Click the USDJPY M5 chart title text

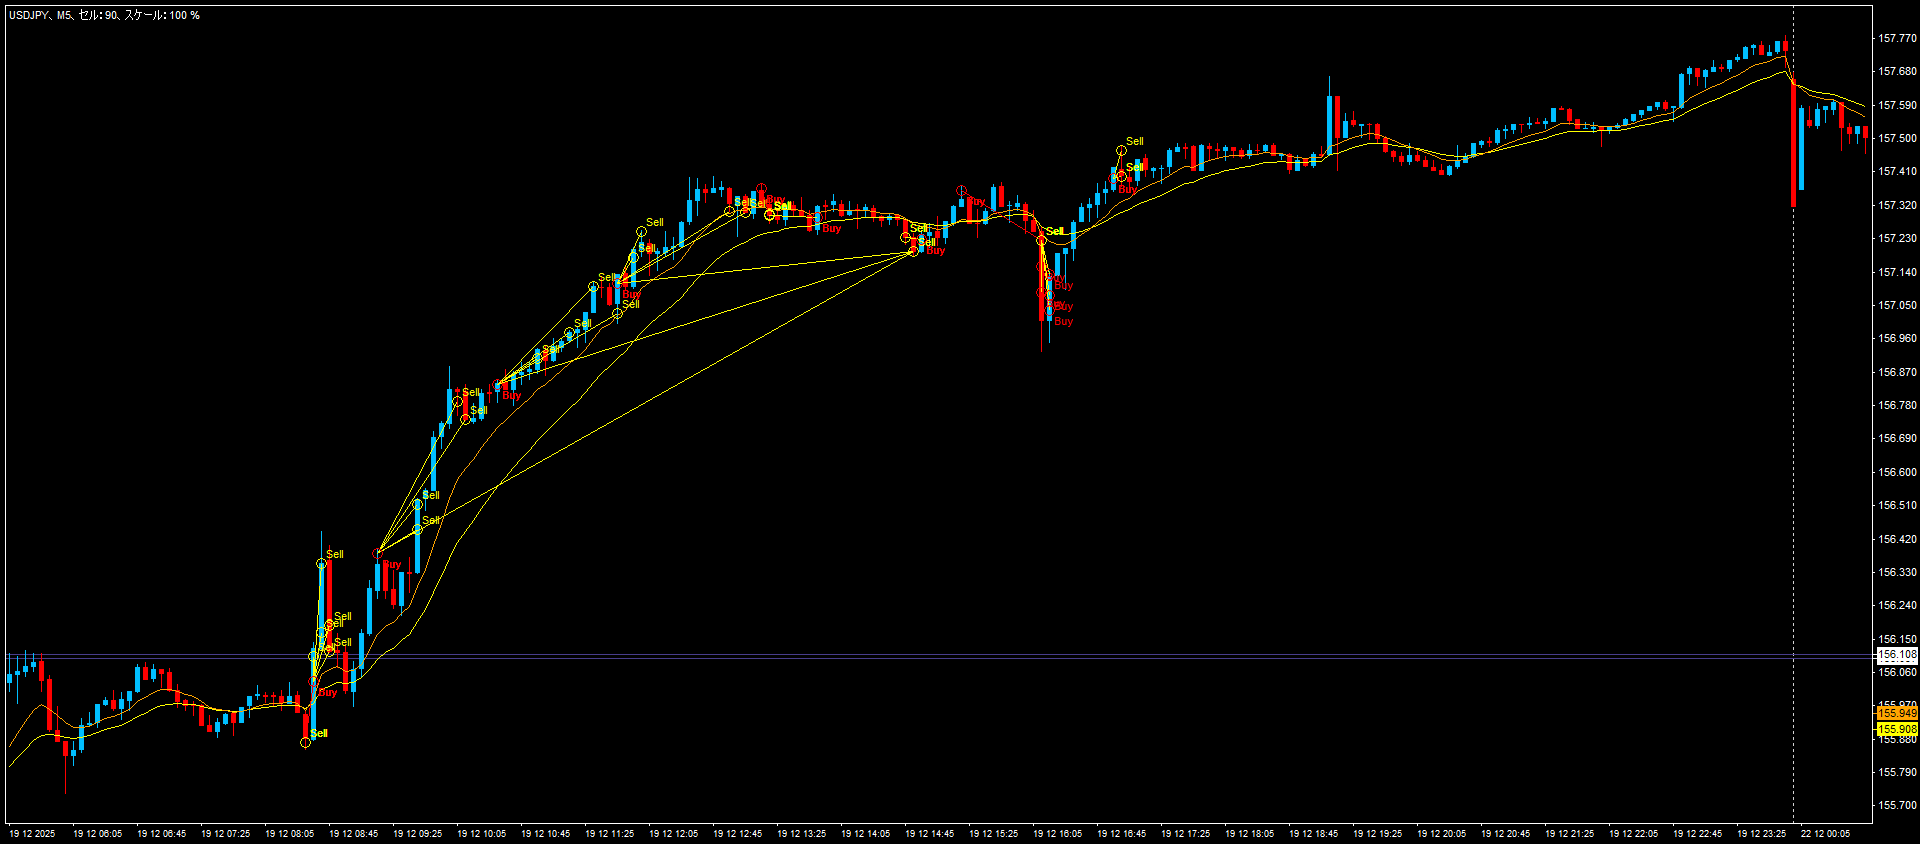[104, 15]
